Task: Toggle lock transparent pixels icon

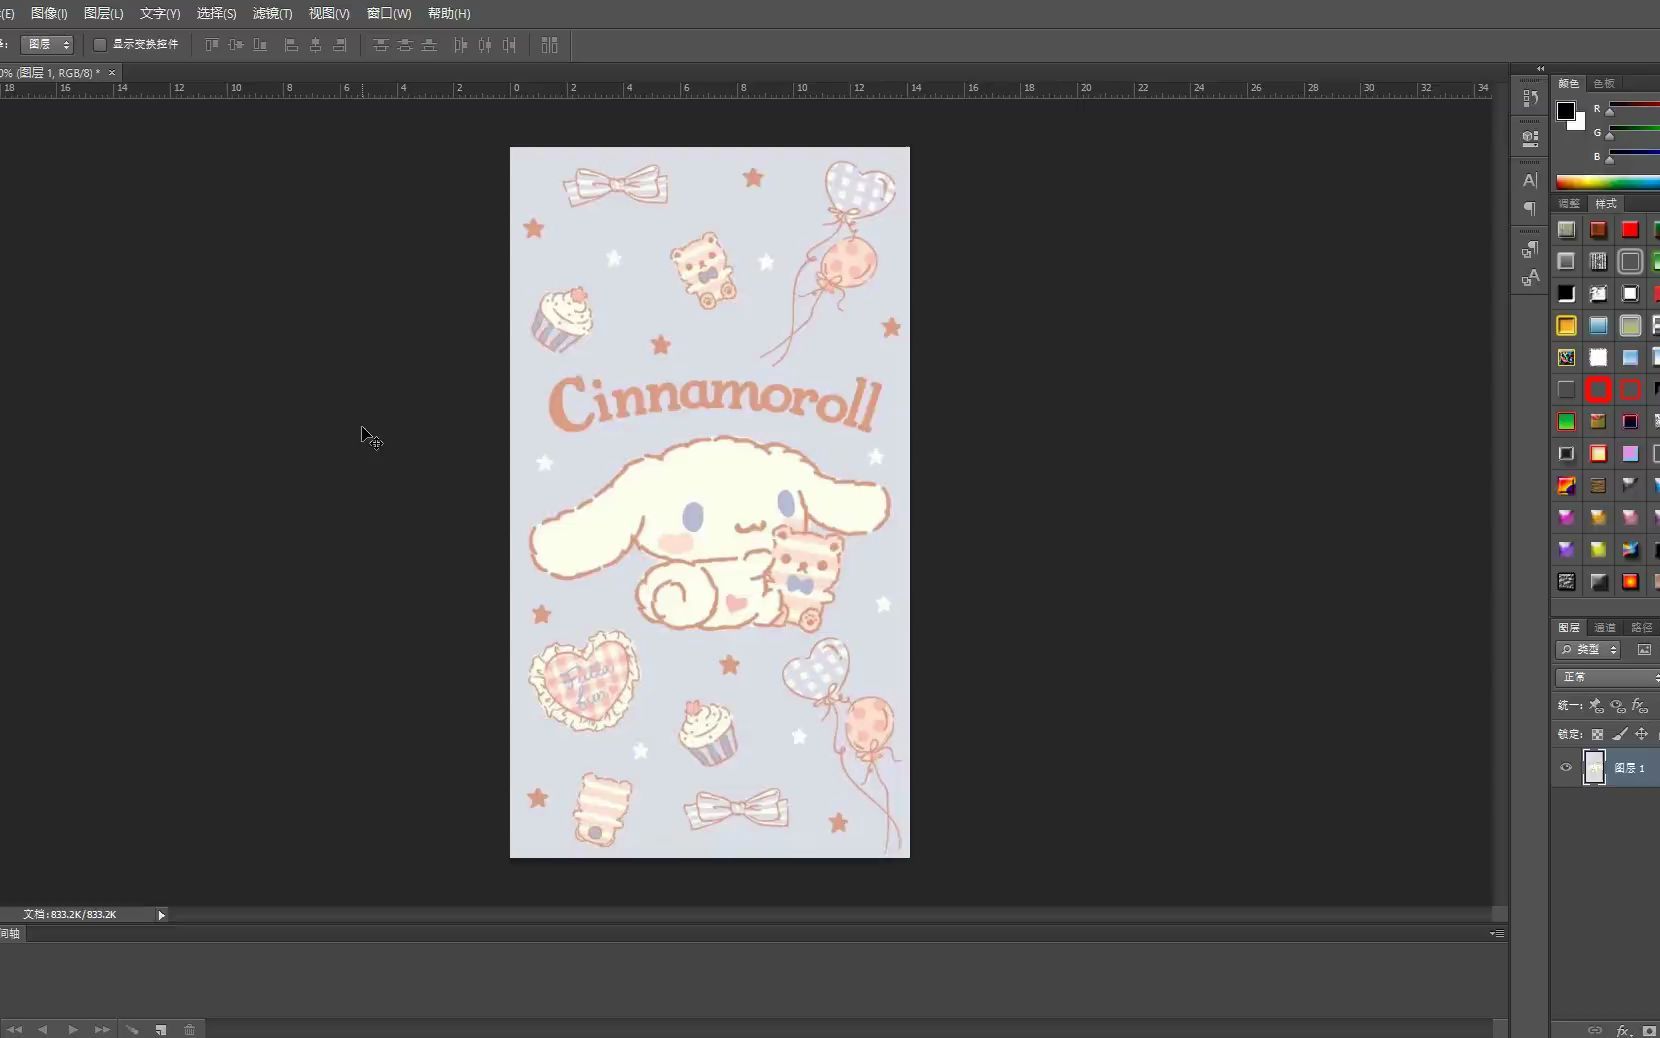Action: [1597, 734]
